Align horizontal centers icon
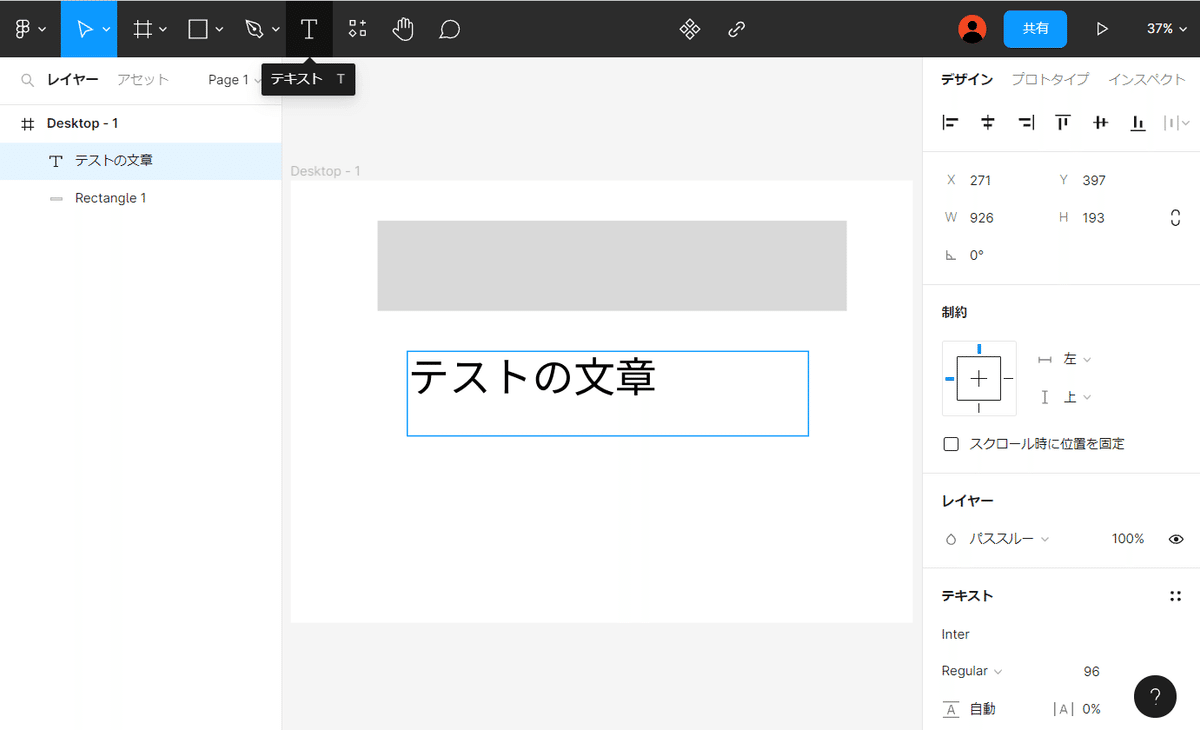The height and width of the screenshot is (730, 1200). click(988, 123)
